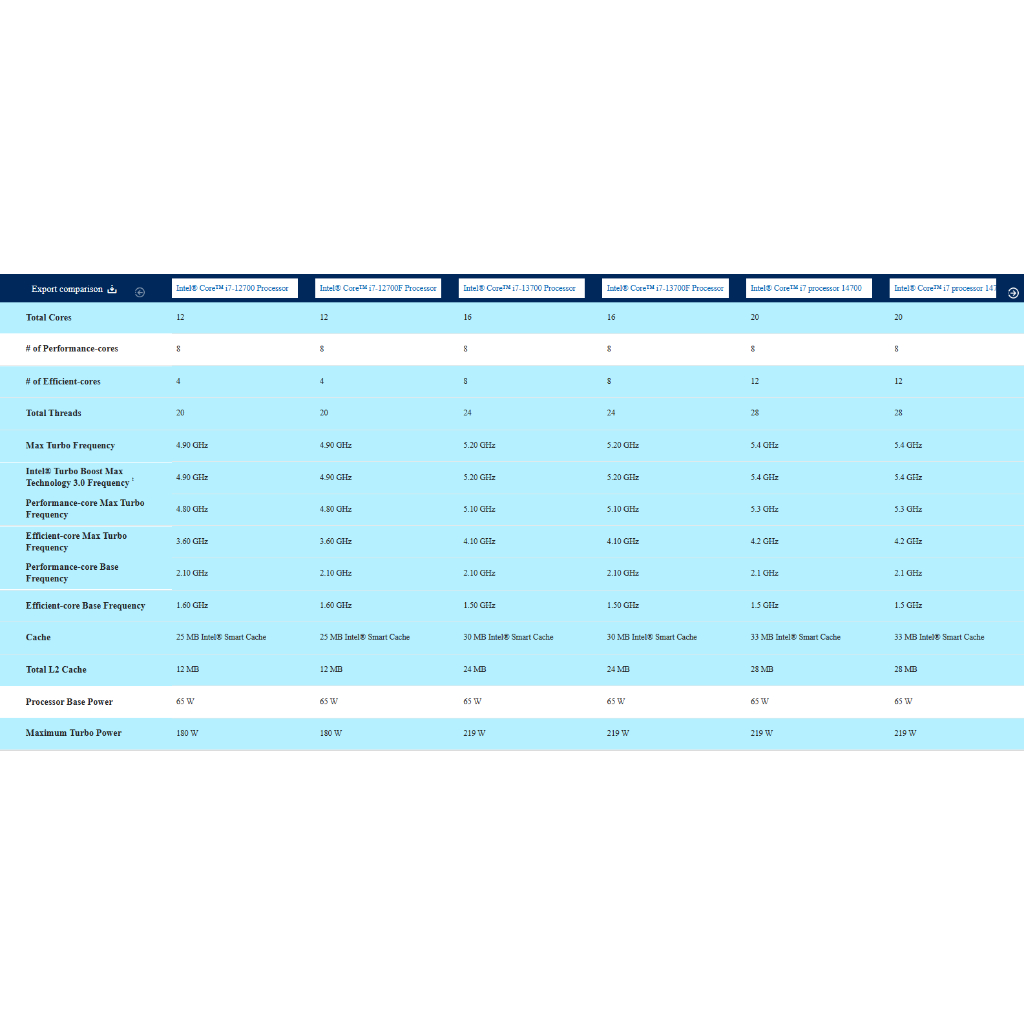Open the Intel Core i7-13700F Processor link
Screen dimensions: 1024x1024
coord(665,288)
